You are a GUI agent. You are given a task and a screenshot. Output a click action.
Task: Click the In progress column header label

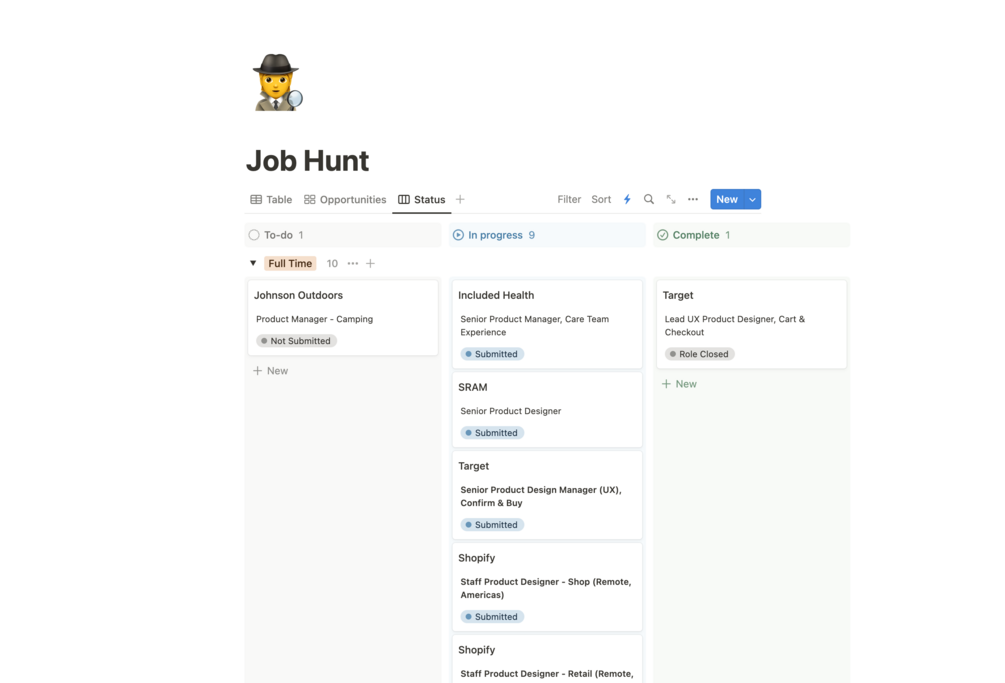[495, 235]
